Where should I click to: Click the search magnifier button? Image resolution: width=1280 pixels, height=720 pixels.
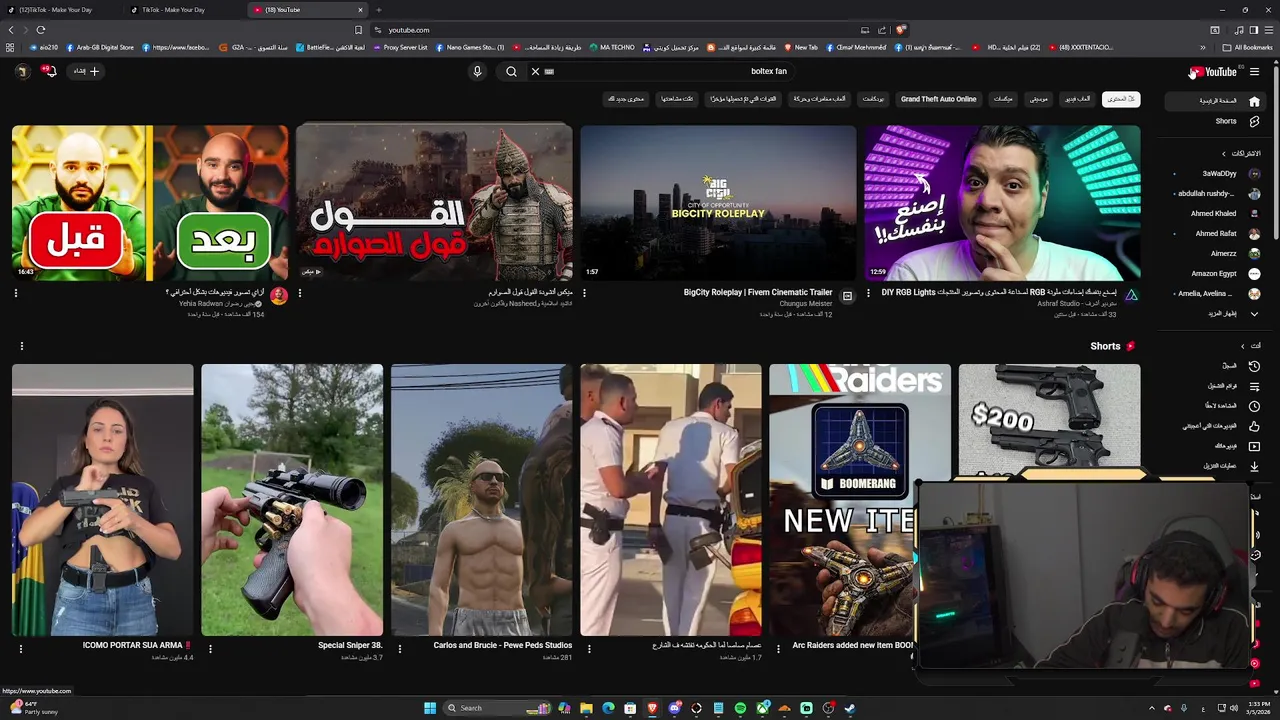click(x=511, y=71)
